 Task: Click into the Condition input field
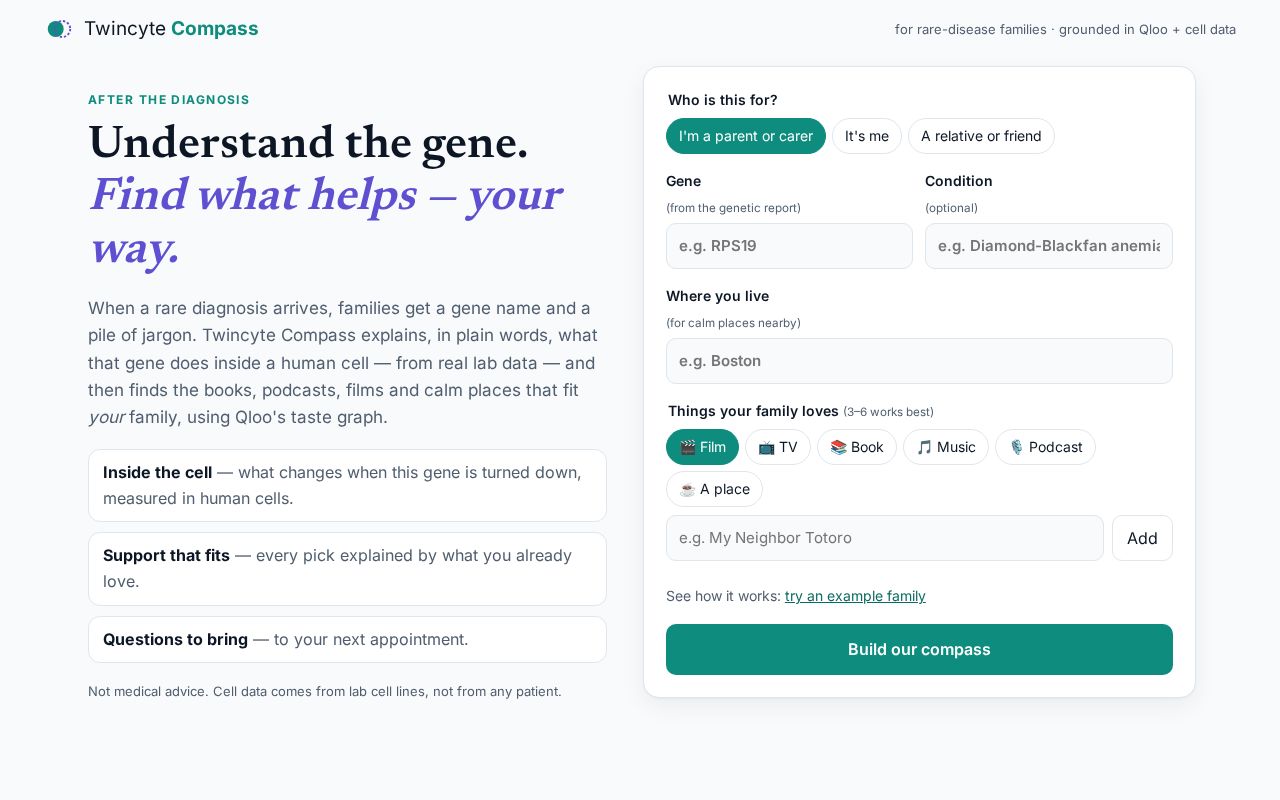(1049, 246)
